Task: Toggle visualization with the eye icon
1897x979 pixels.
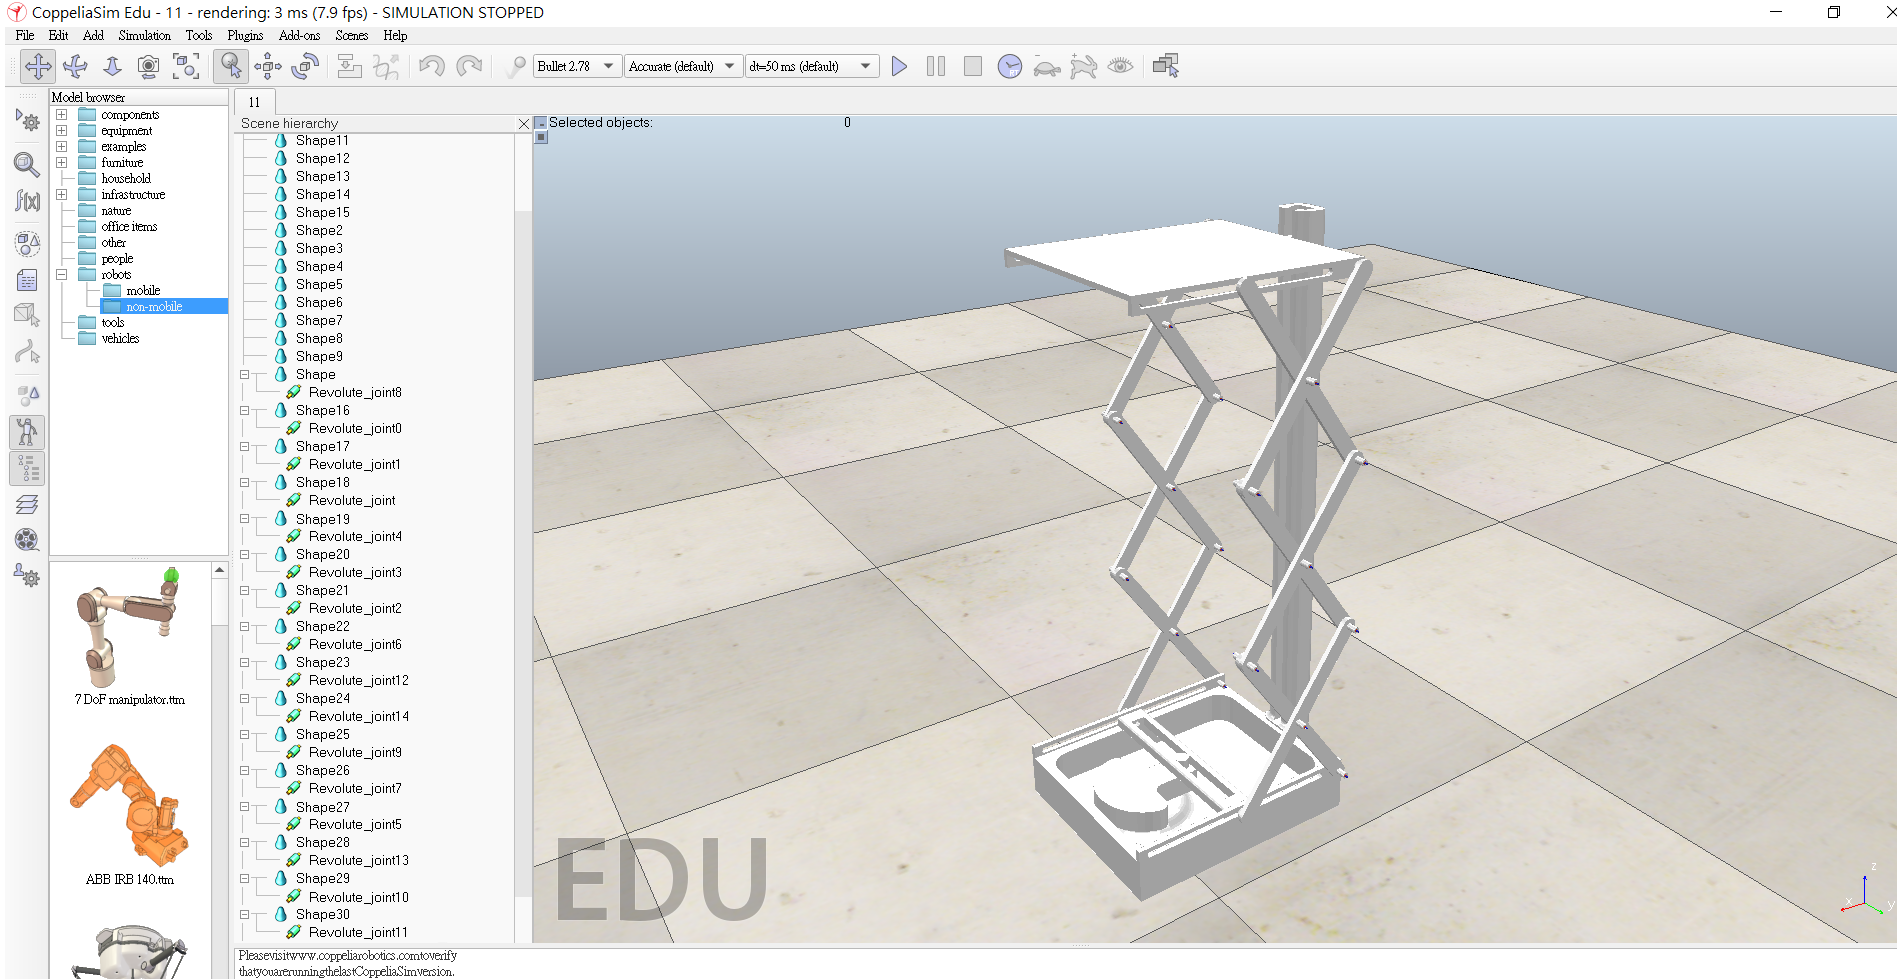Action: [1121, 66]
